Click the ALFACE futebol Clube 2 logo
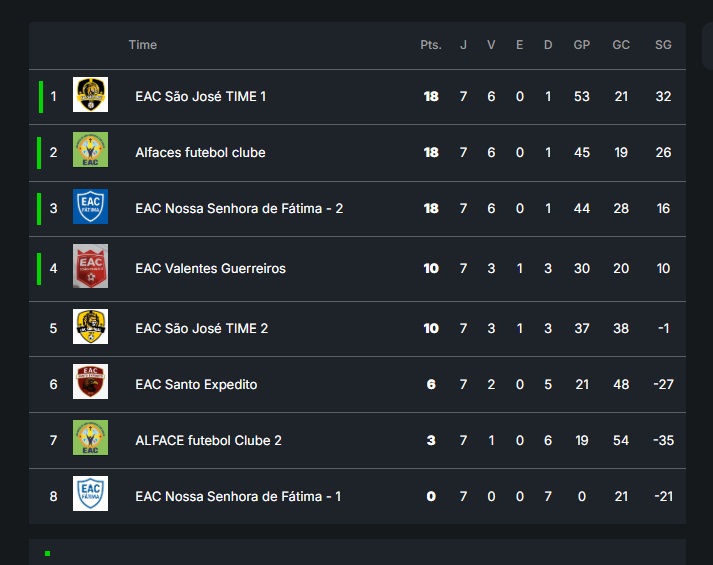The width and height of the screenshot is (713, 565). (90, 439)
